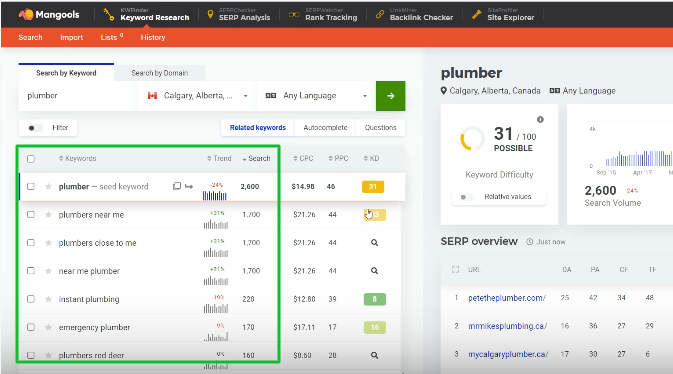
Task: Sort by Search volume column
Action: coord(256,158)
